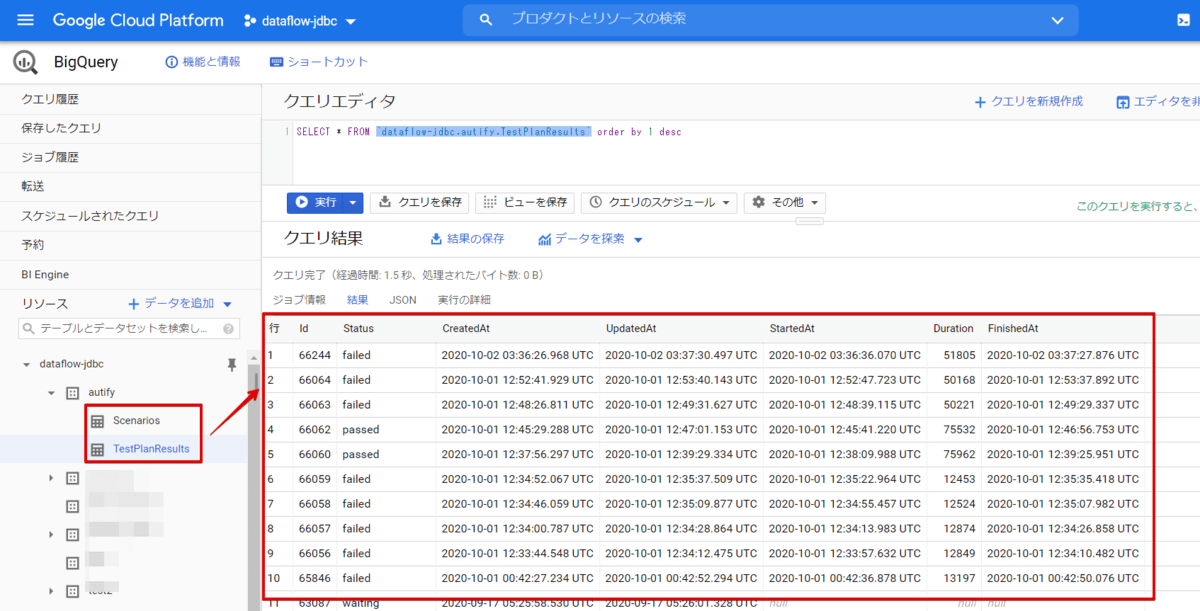Click the クエリを保存 button
Image resolution: width=1200 pixels, height=611 pixels.
[x=420, y=202]
